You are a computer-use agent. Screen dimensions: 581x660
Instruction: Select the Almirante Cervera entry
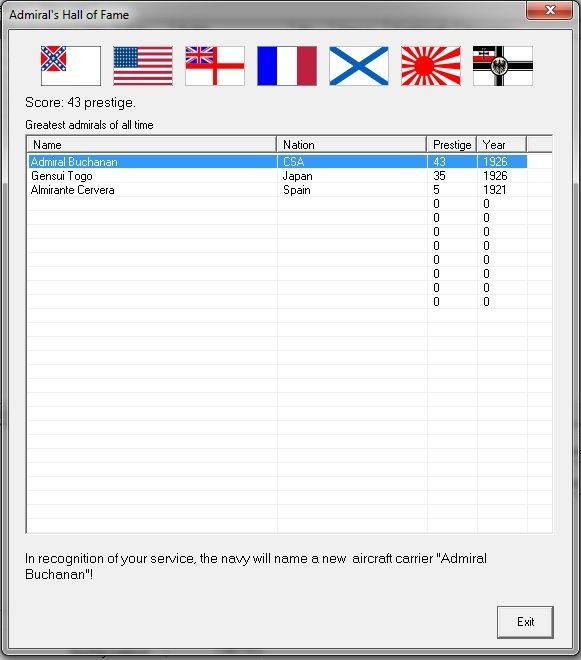72,190
